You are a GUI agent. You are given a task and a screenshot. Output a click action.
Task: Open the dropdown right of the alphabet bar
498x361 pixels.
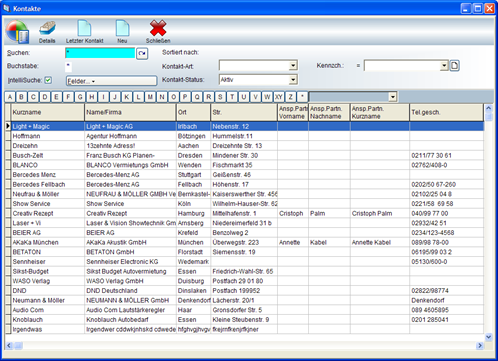click(x=393, y=97)
